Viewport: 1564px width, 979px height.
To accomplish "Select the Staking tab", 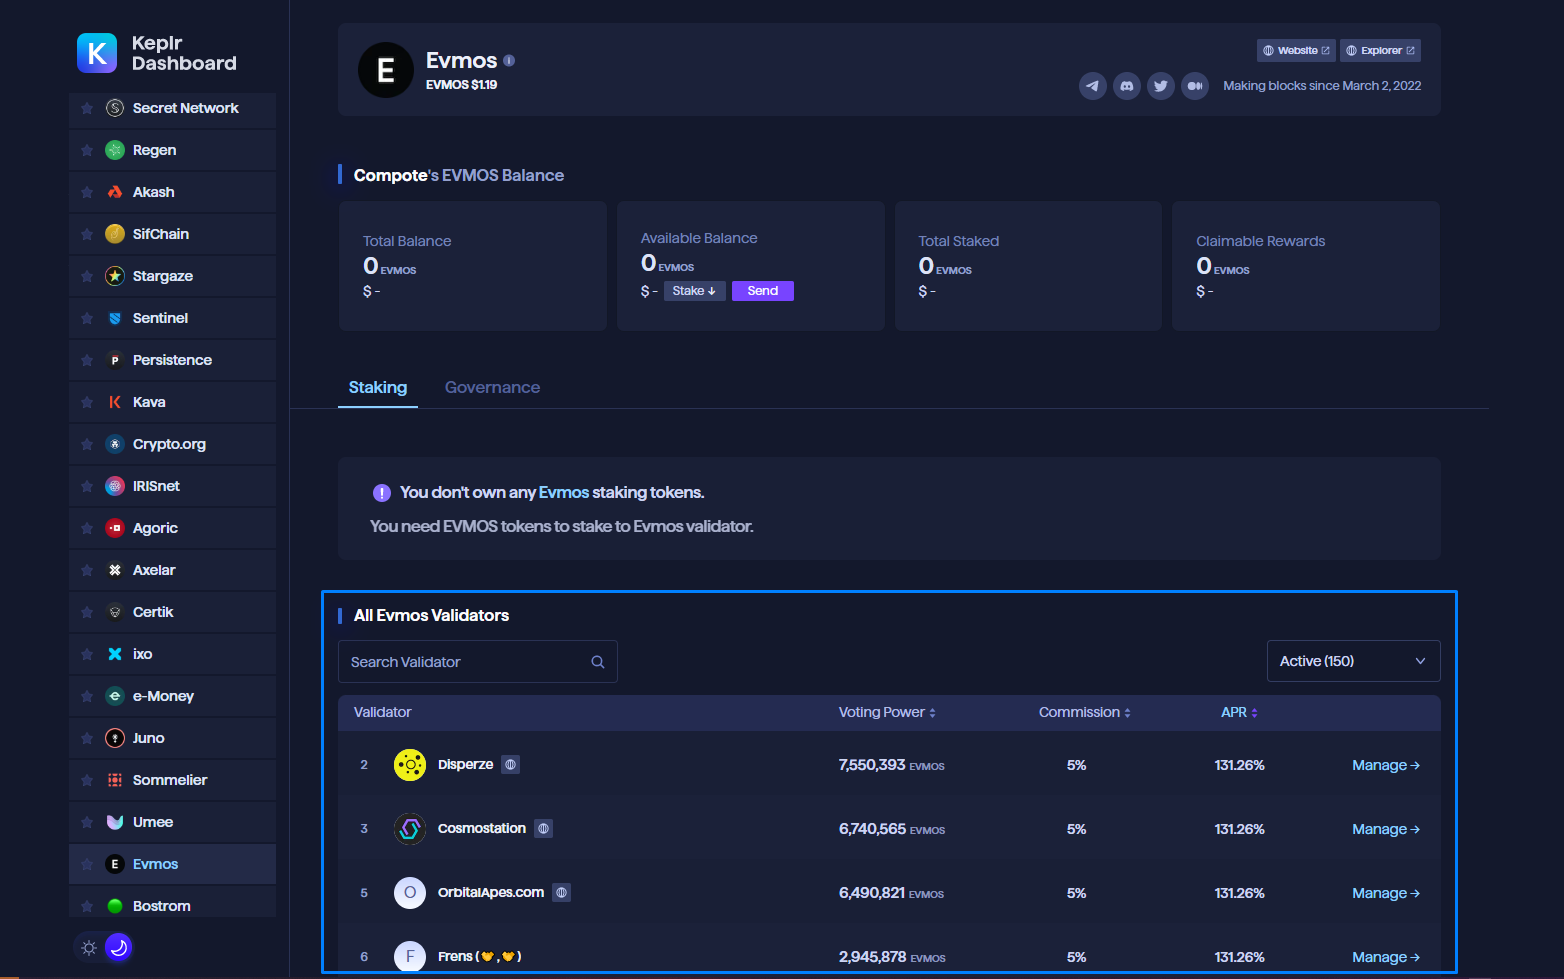I will 377,387.
